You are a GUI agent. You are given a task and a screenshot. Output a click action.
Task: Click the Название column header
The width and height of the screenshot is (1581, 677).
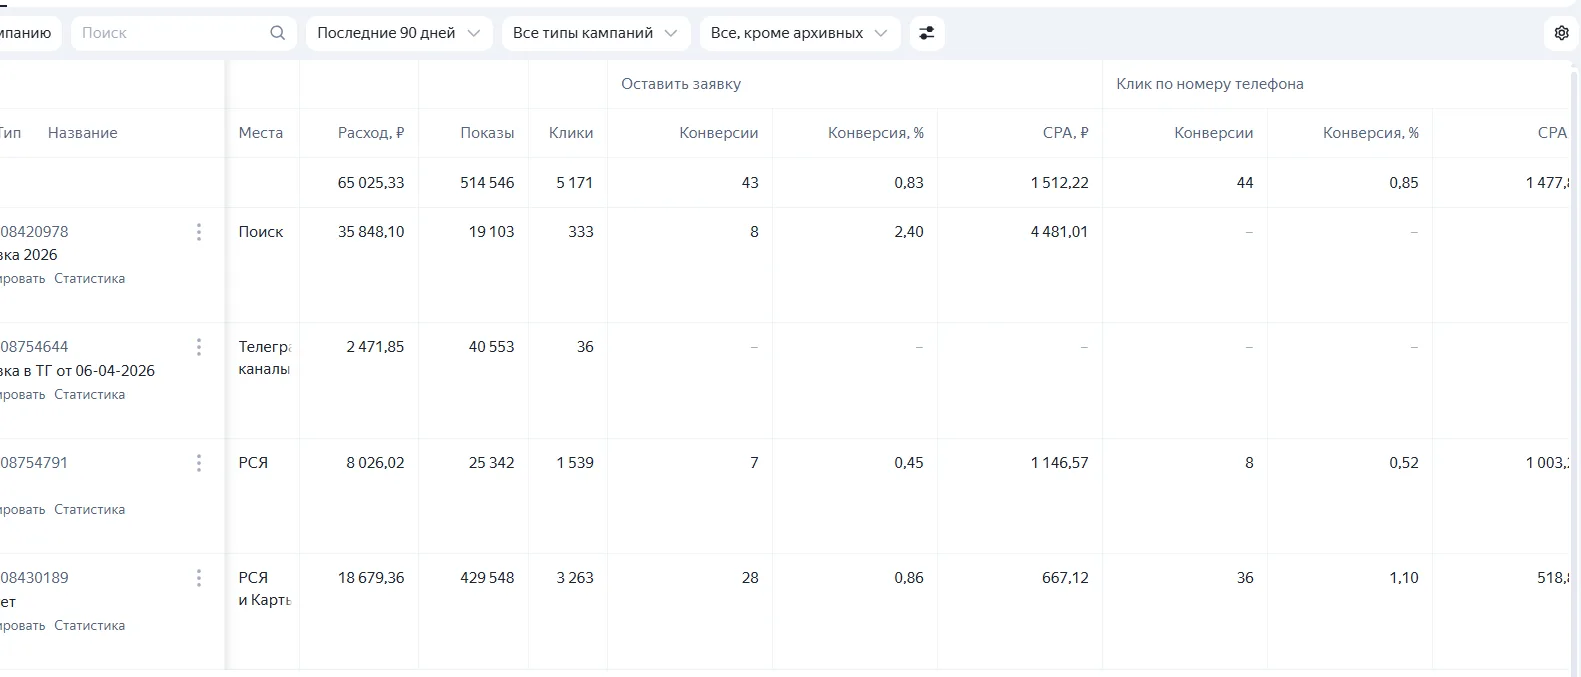tap(83, 133)
